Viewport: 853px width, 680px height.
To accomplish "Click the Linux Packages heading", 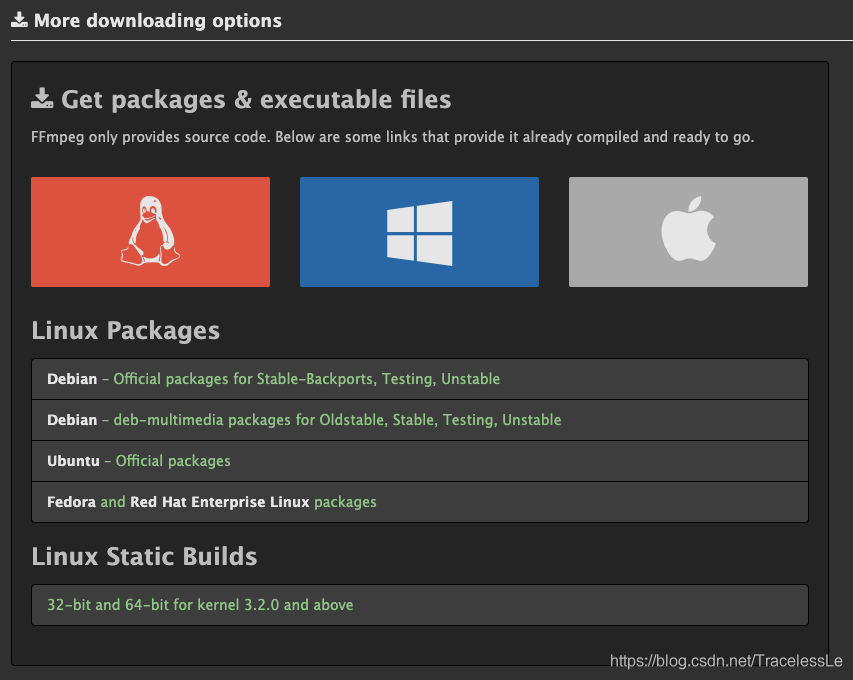I will (126, 330).
